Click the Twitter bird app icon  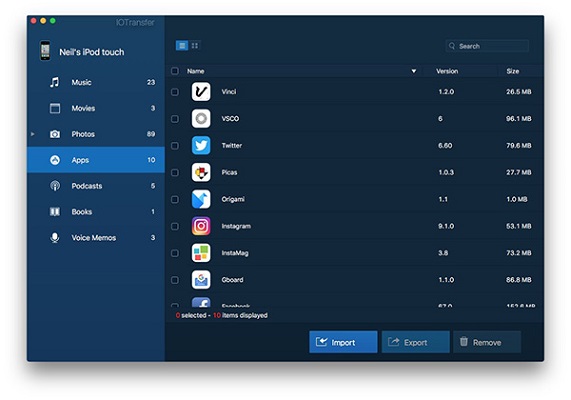201,145
